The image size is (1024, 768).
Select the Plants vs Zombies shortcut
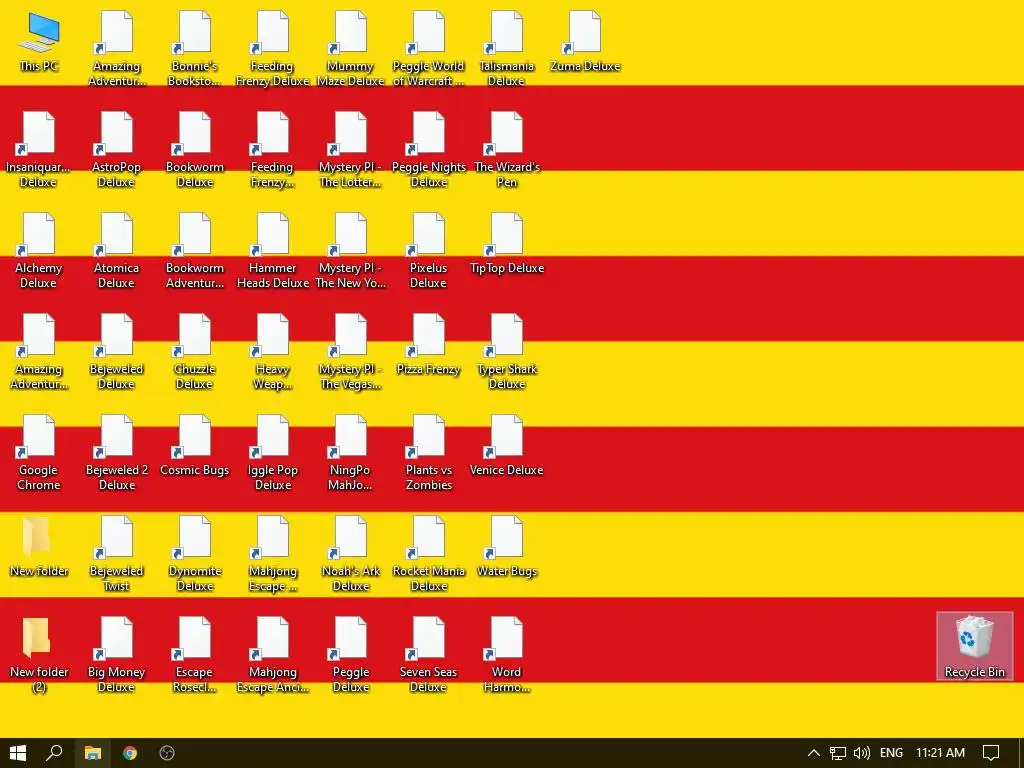click(428, 453)
